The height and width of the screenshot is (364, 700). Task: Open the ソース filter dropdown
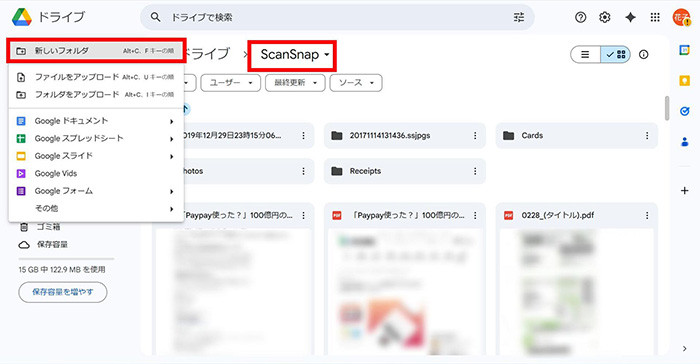point(356,83)
